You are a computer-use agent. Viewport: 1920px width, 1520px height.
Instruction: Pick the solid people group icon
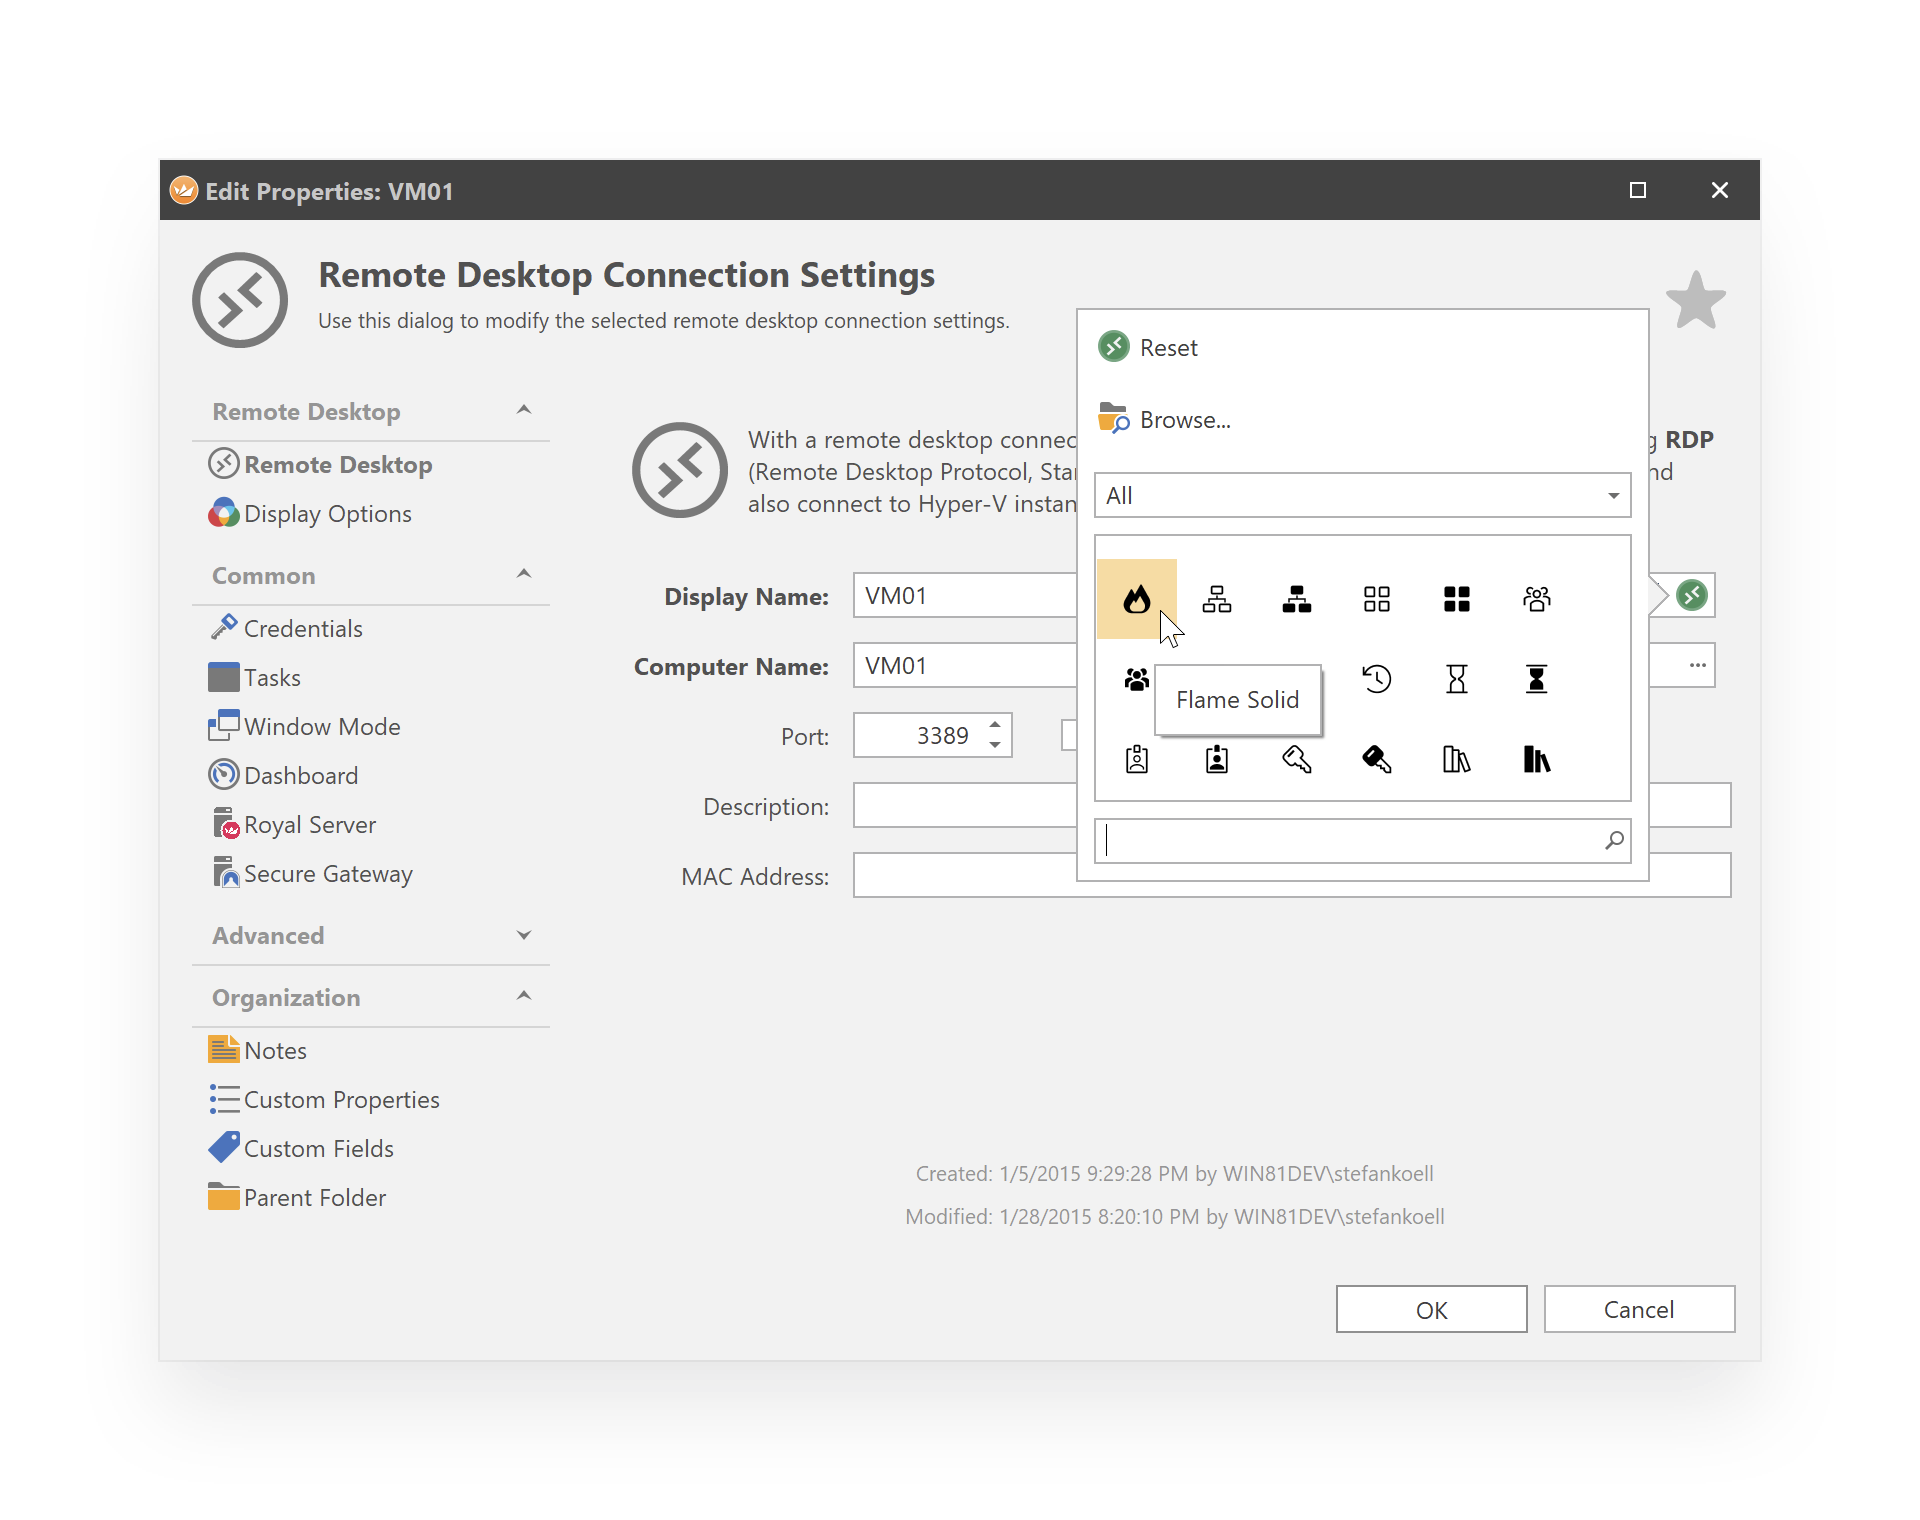(1136, 679)
